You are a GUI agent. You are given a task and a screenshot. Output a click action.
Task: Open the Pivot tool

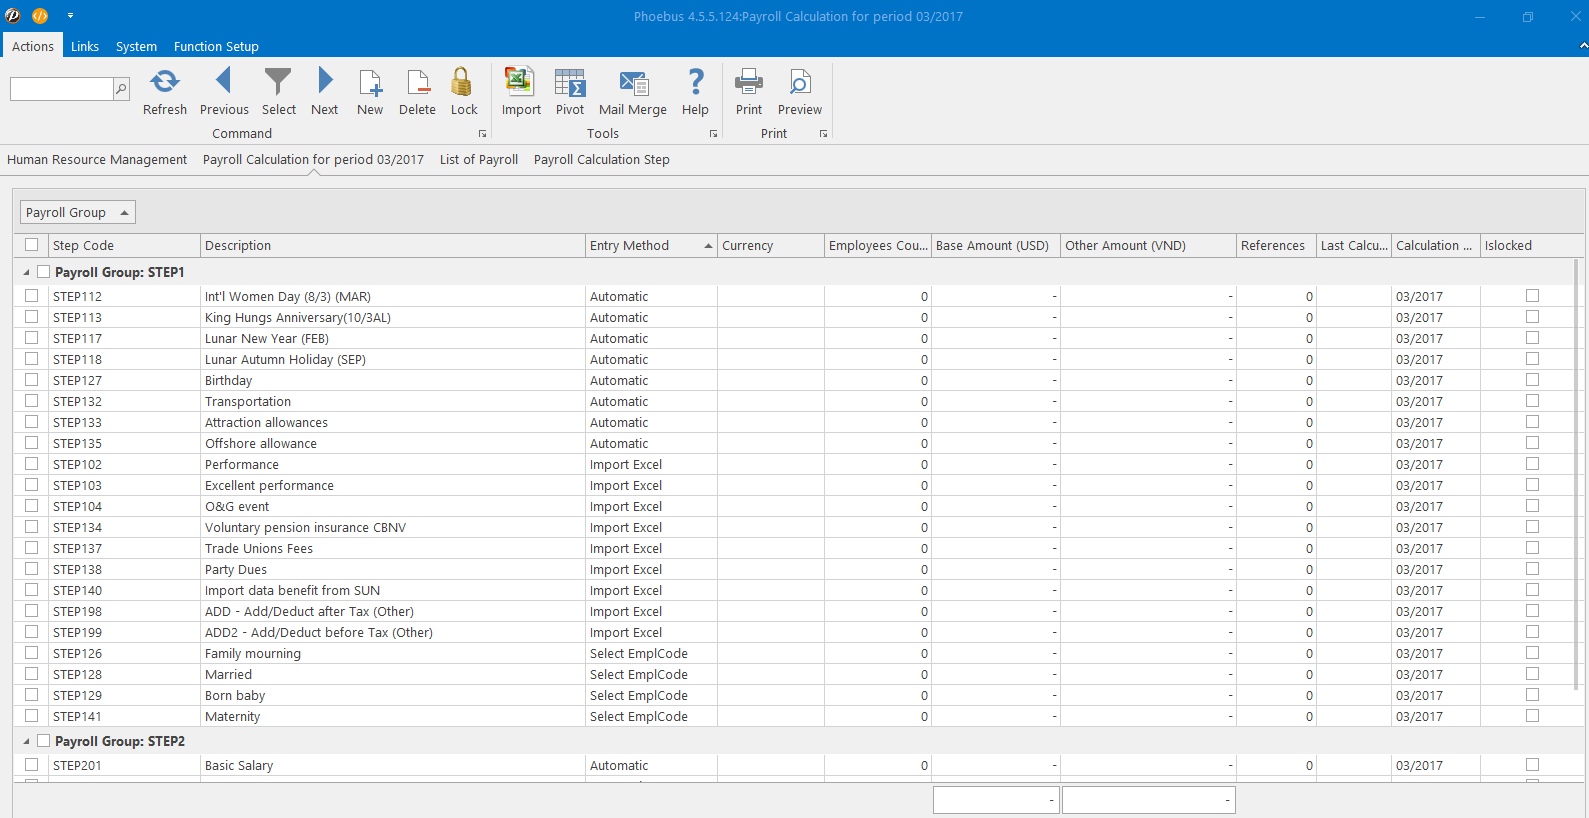coord(570,82)
